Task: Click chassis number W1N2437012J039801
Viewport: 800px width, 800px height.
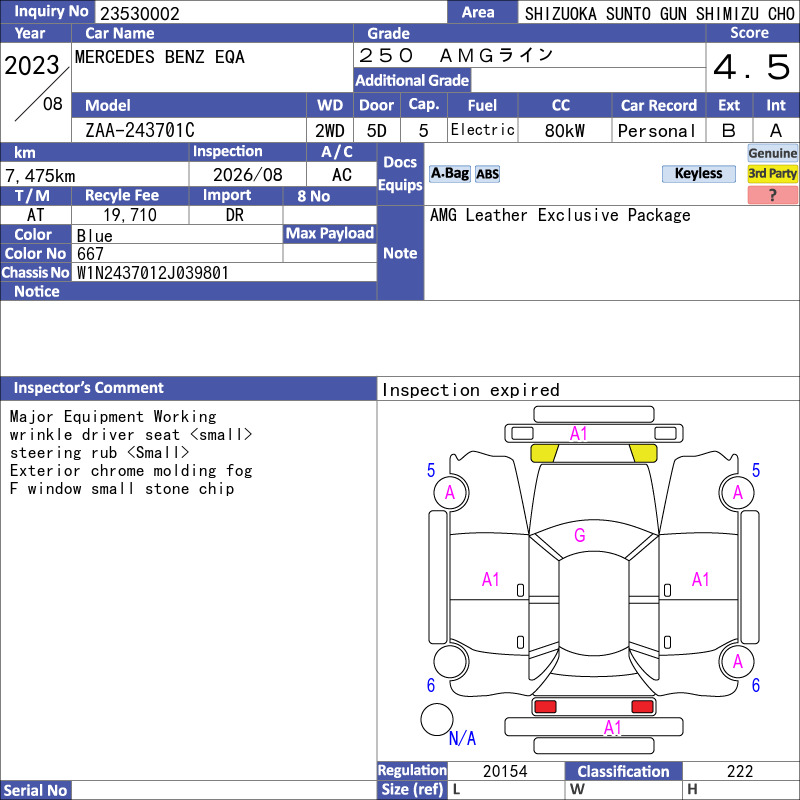Action: (153, 273)
